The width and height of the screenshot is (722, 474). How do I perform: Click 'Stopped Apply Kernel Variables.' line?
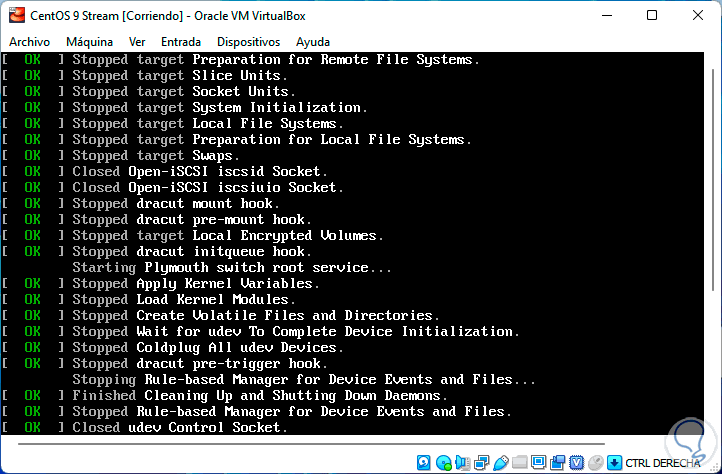pos(196,283)
